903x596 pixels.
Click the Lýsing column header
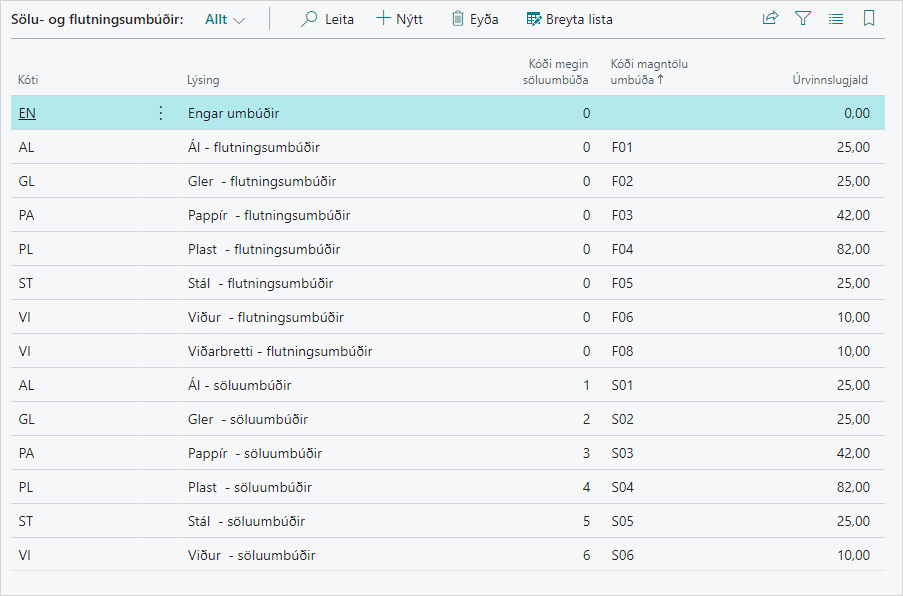(203, 79)
